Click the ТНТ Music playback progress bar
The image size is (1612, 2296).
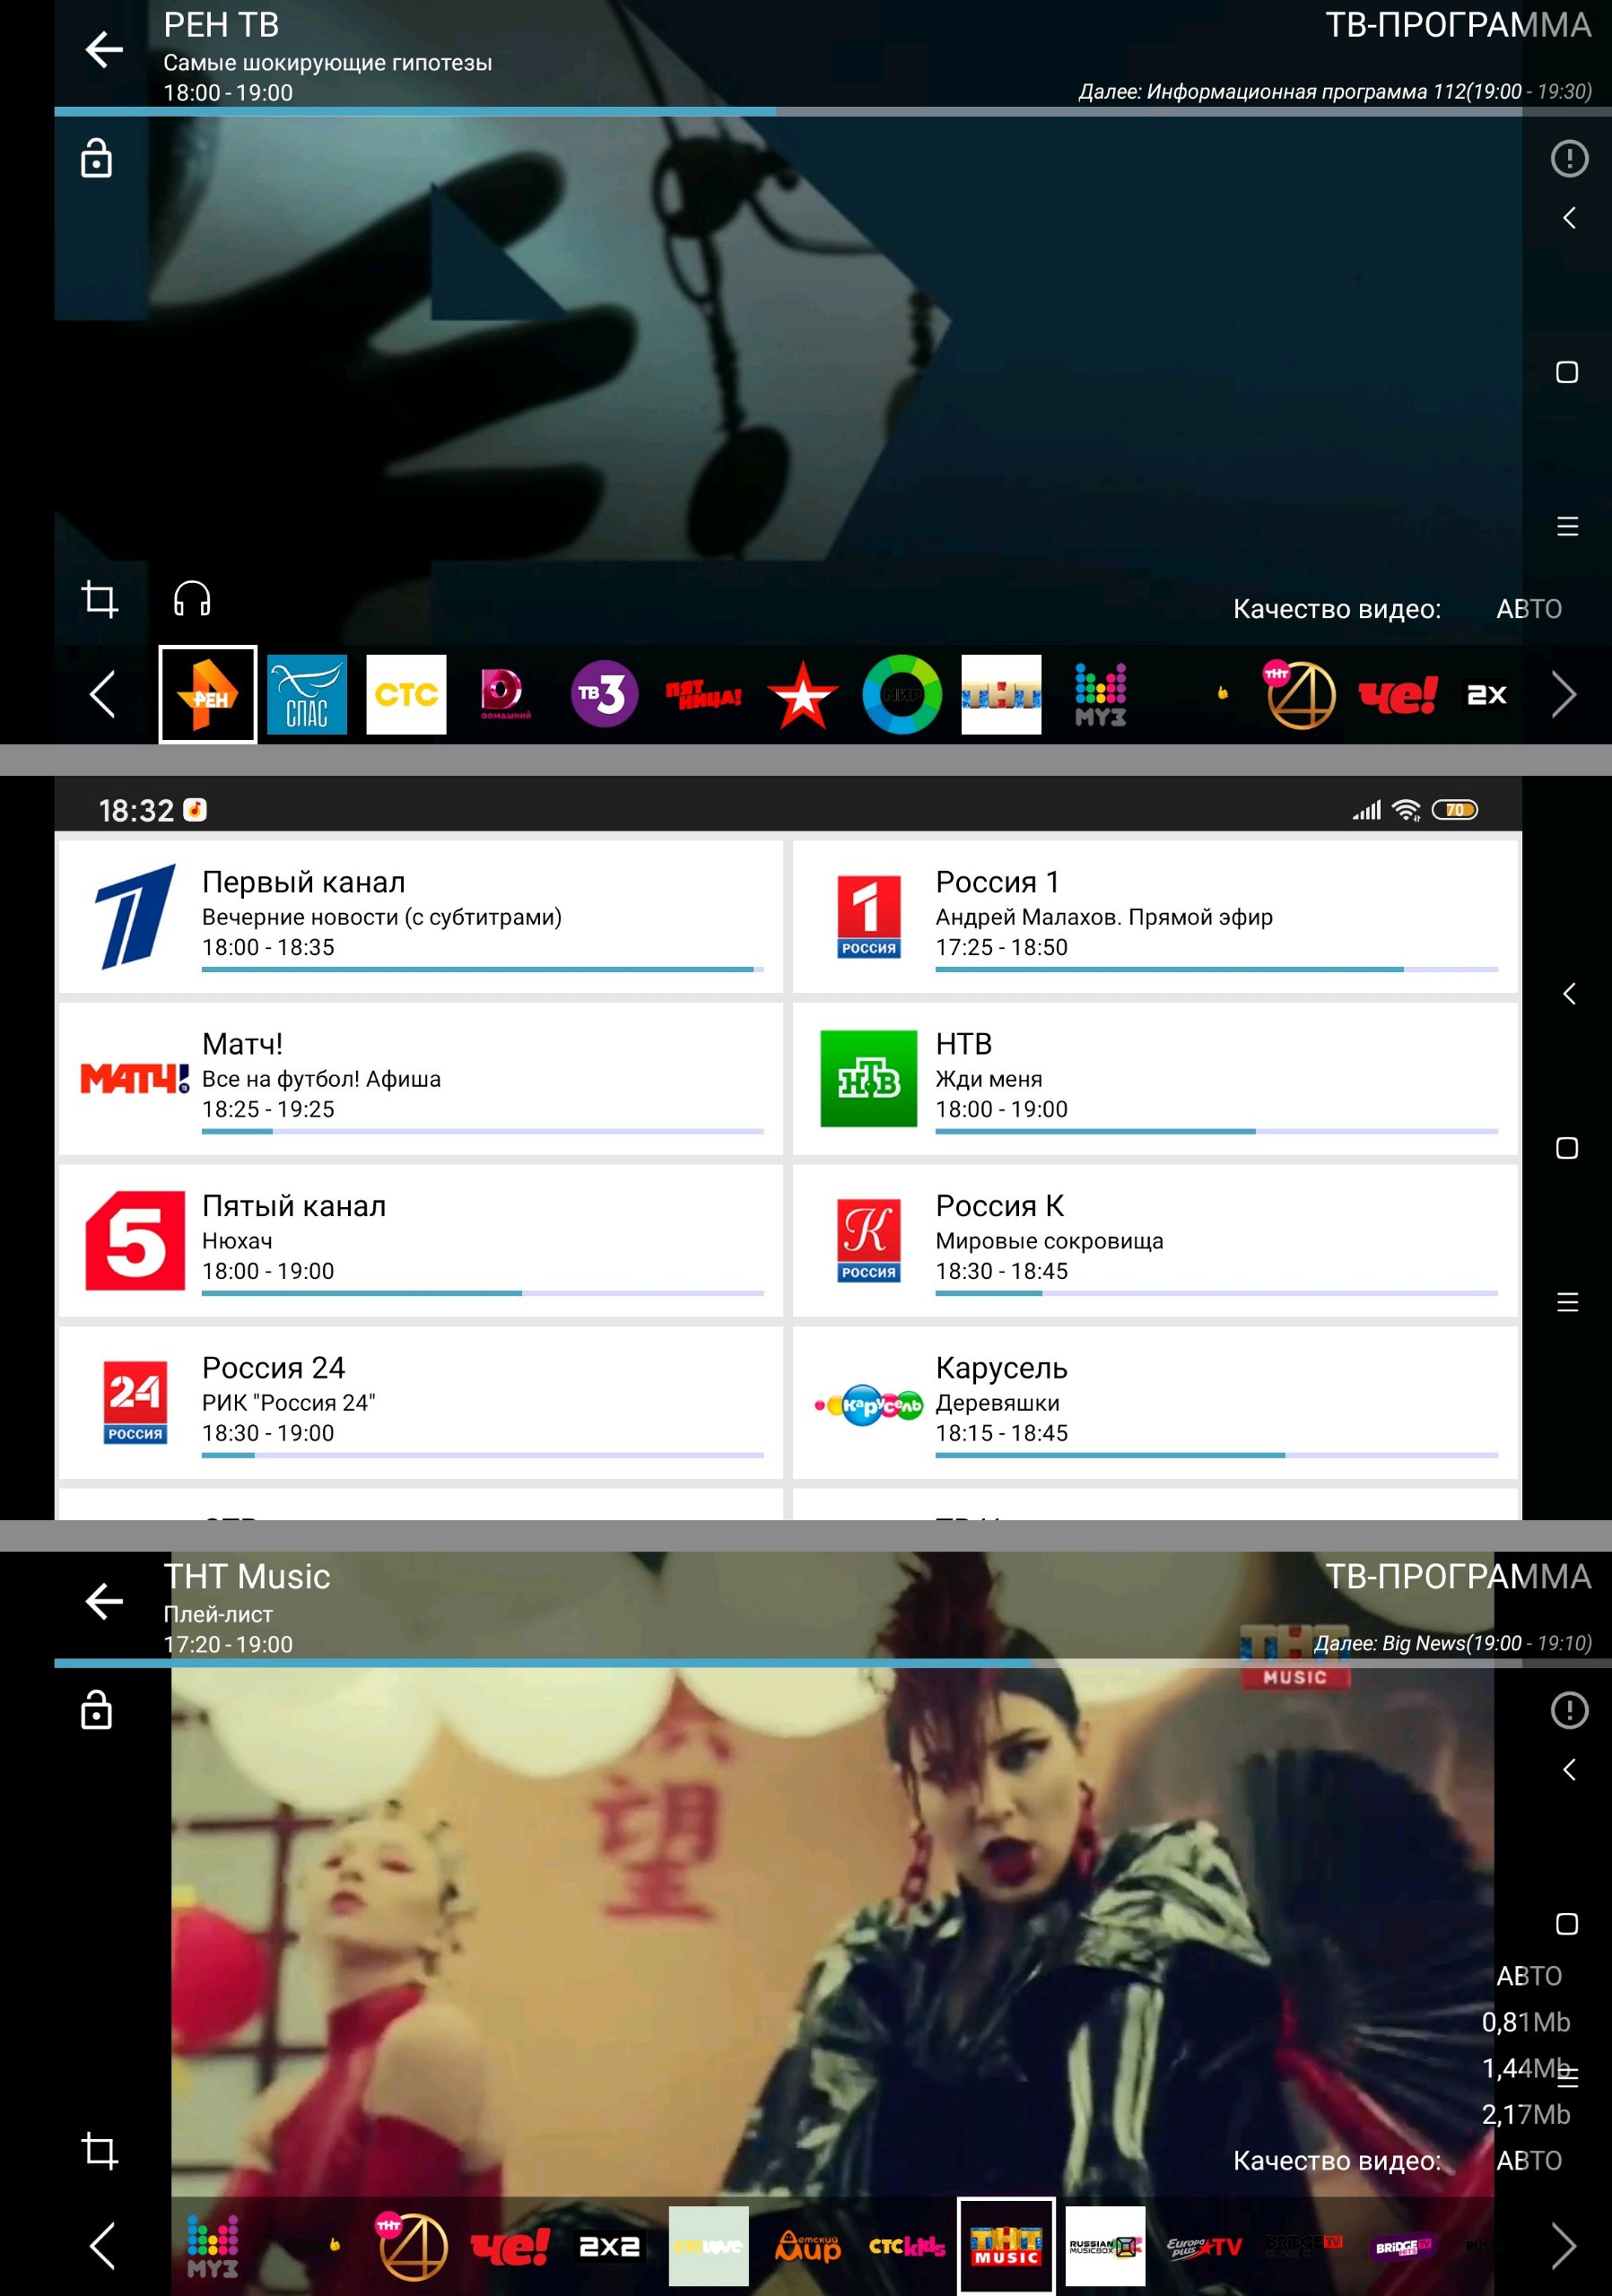(x=833, y=1663)
